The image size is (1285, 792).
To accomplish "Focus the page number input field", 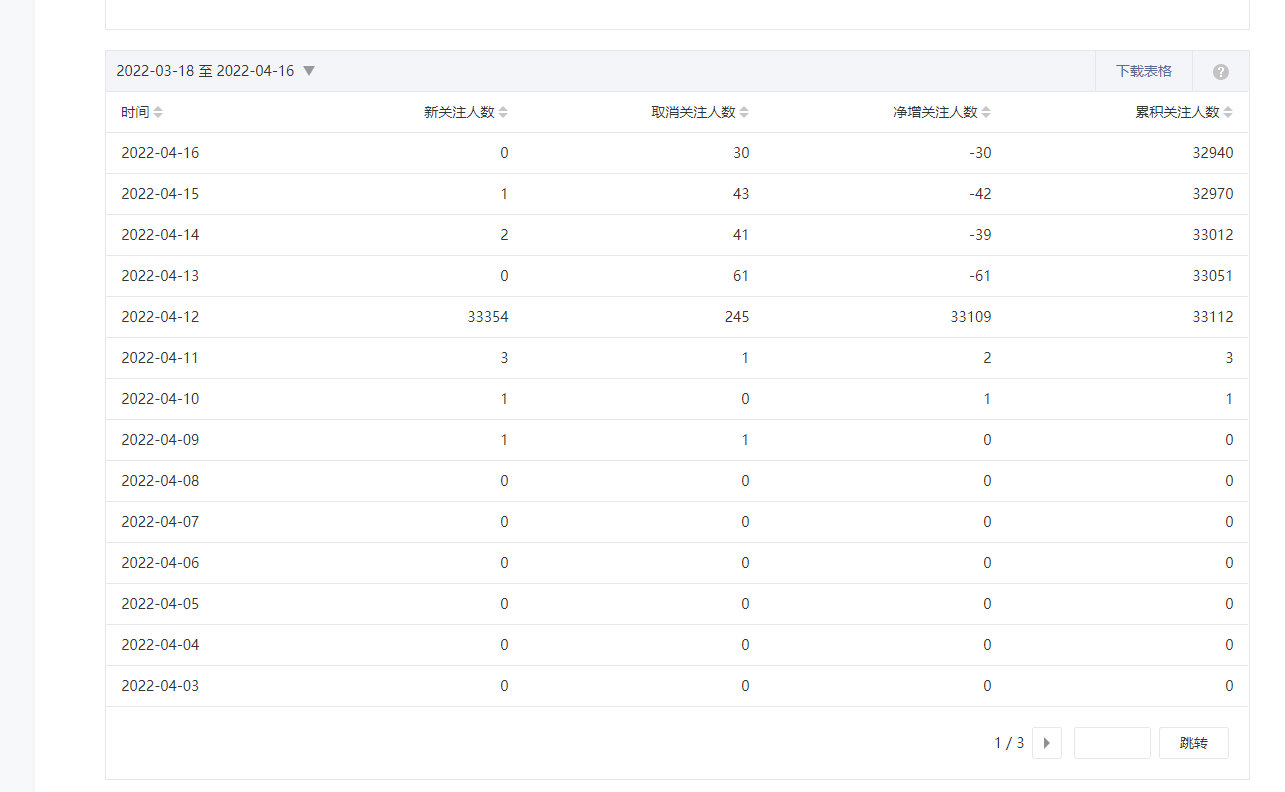I will click(1111, 743).
